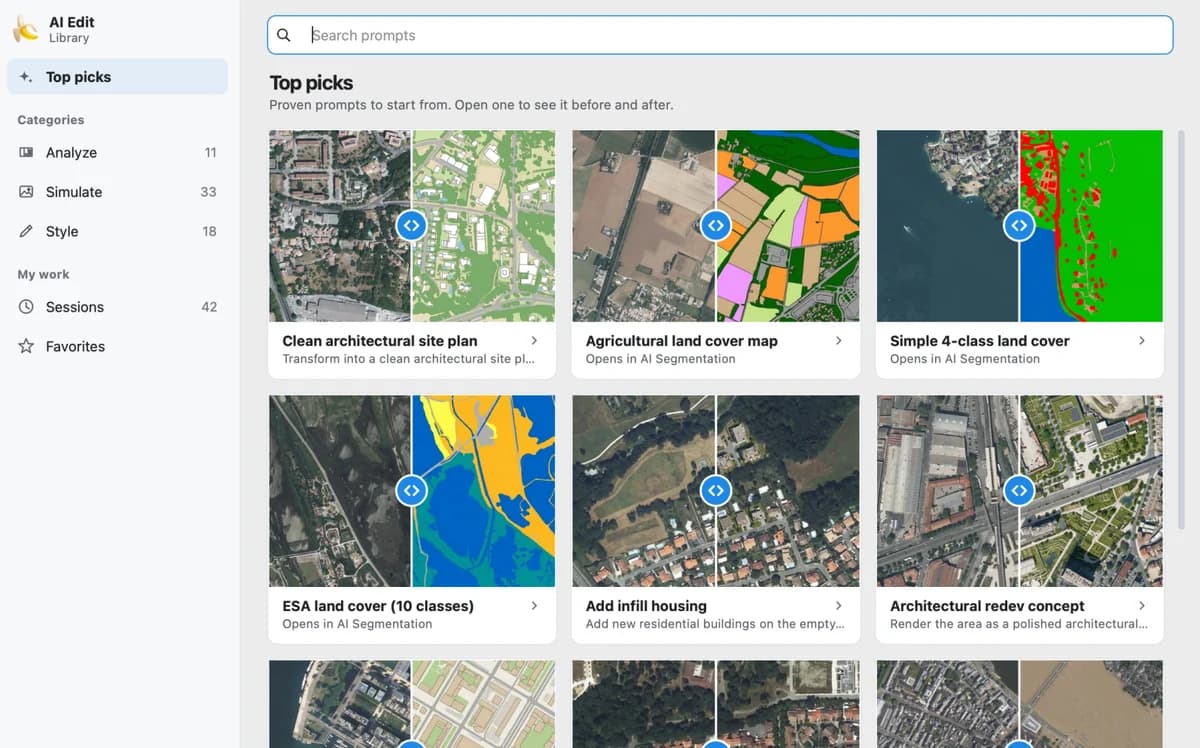
Task: Click compare handle on Agricultural land cover map
Action: pyautogui.click(x=715, y=225)
